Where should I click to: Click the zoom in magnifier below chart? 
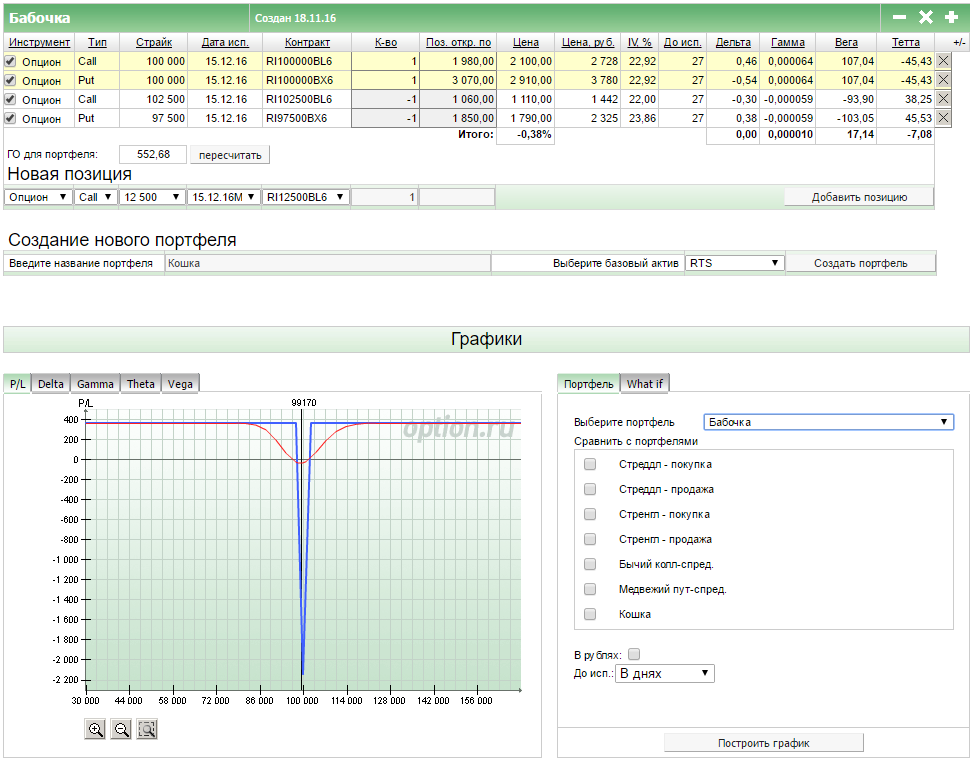click(96, 729)
